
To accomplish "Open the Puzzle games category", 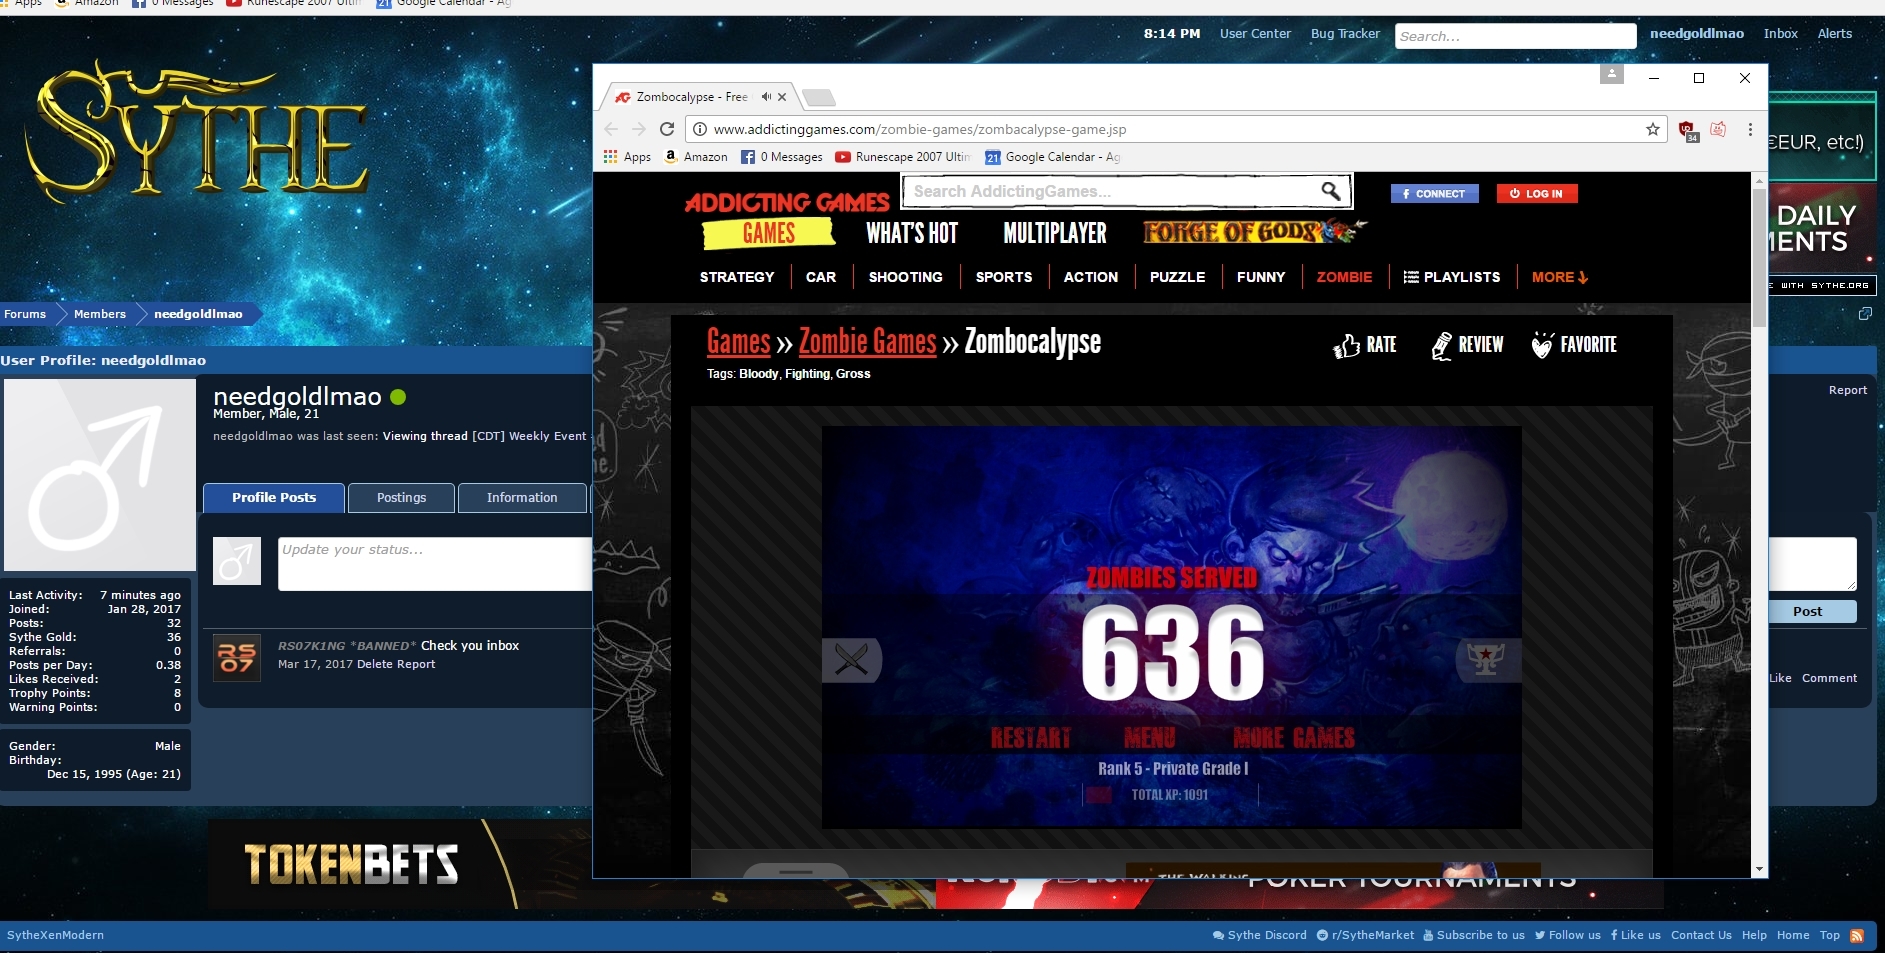I will coord(1178,277).
